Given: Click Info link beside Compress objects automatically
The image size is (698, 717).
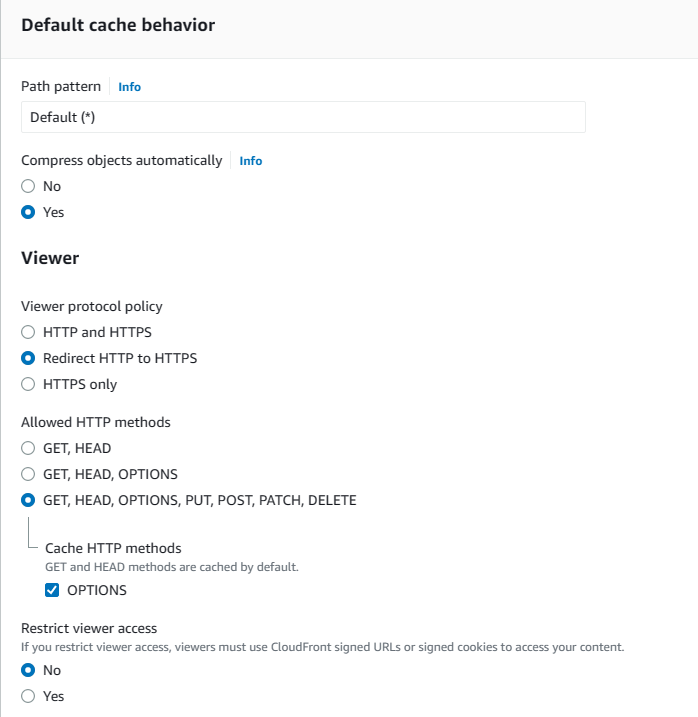Looking at the screenshot, I should 250,161.
